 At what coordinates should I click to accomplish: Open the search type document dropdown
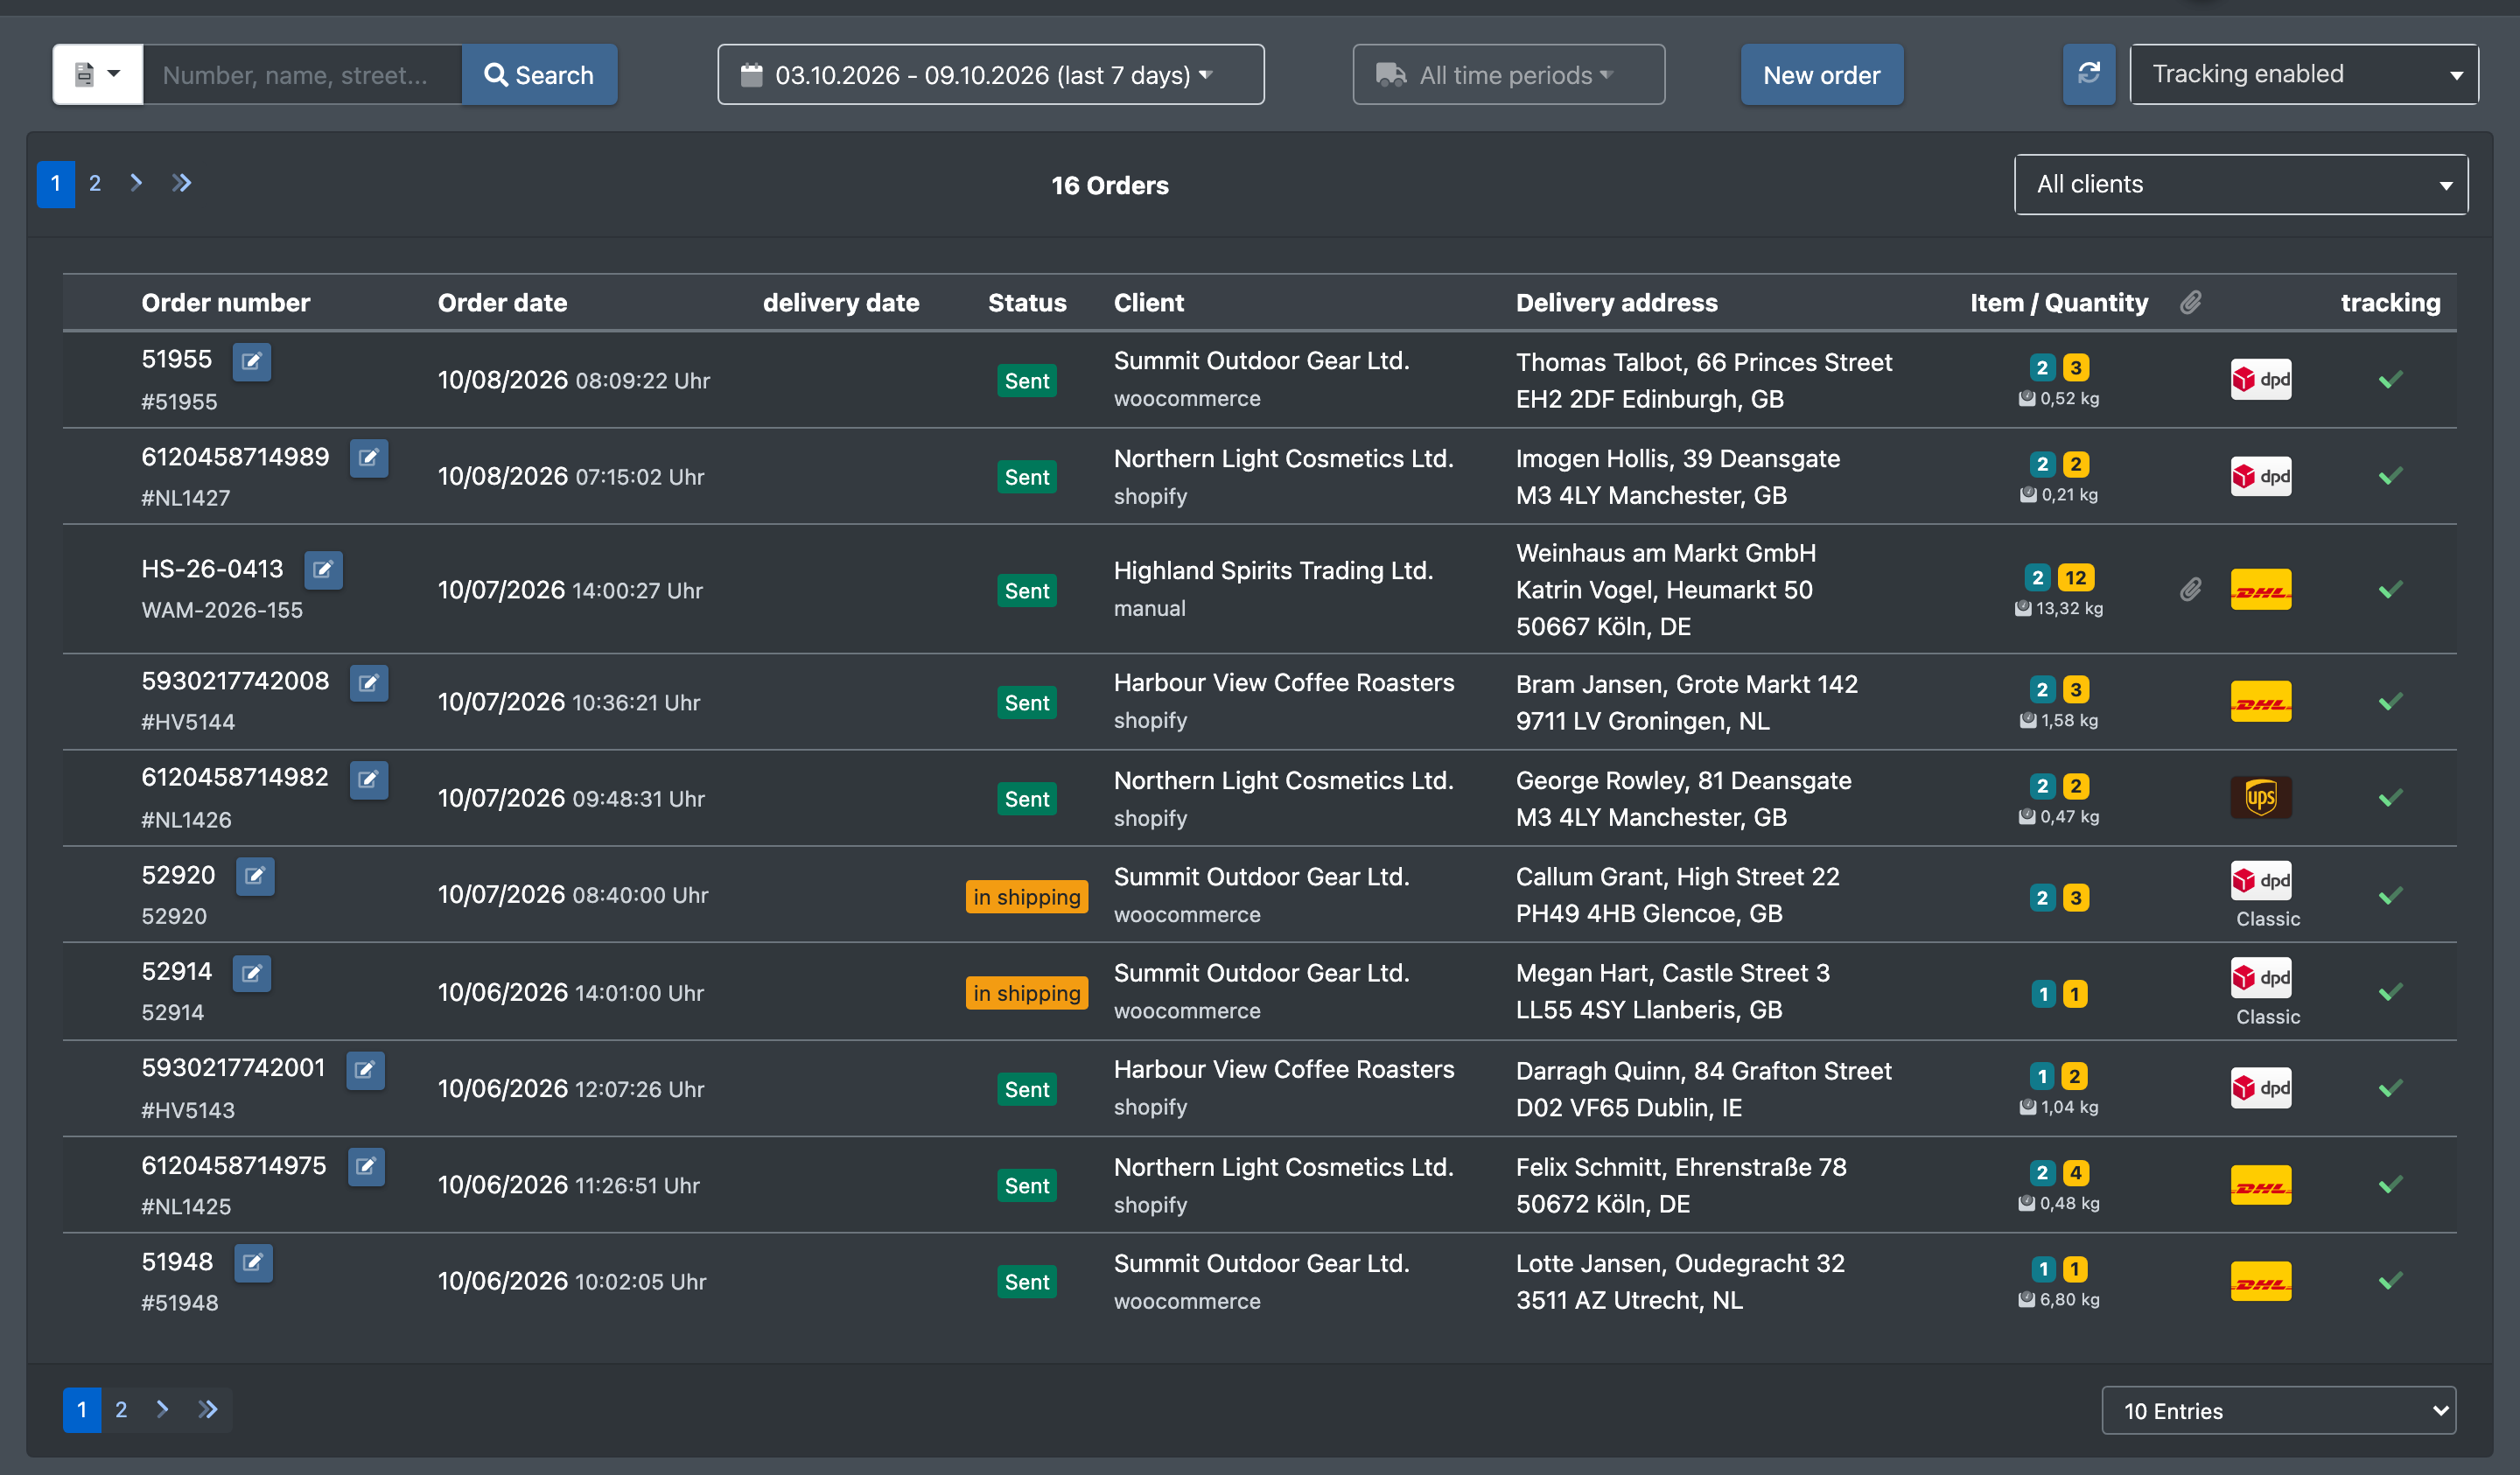coord(97,74)
